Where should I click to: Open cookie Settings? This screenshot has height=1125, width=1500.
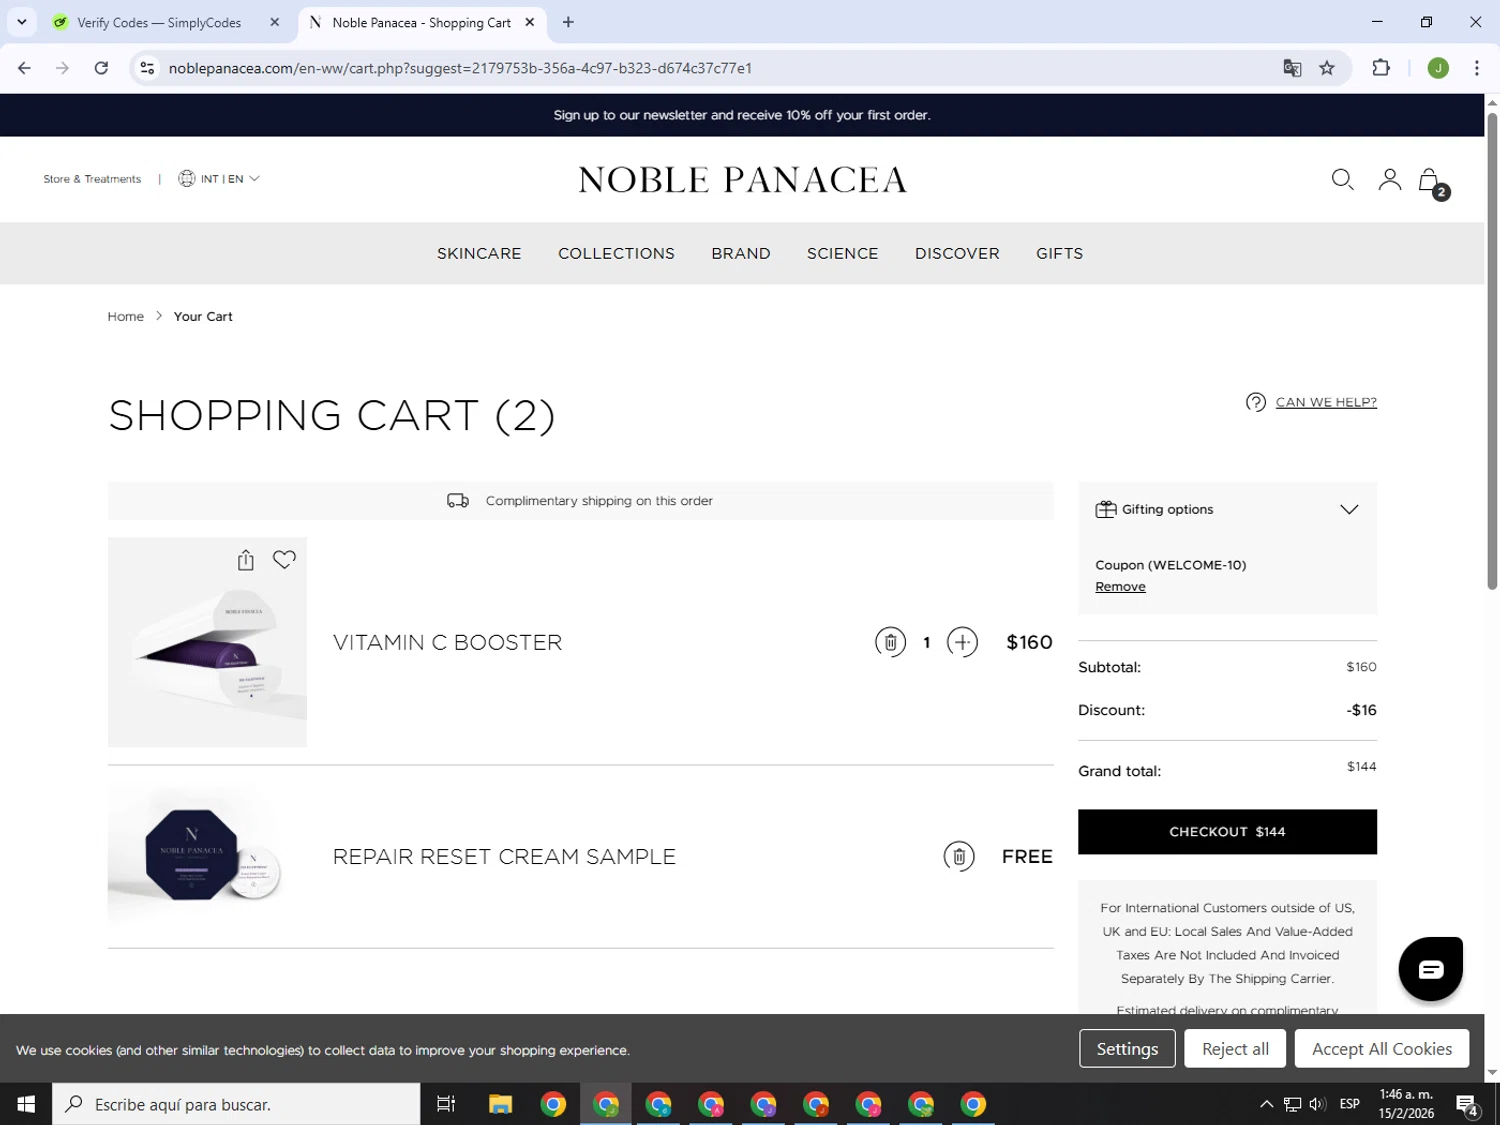1127,1048
